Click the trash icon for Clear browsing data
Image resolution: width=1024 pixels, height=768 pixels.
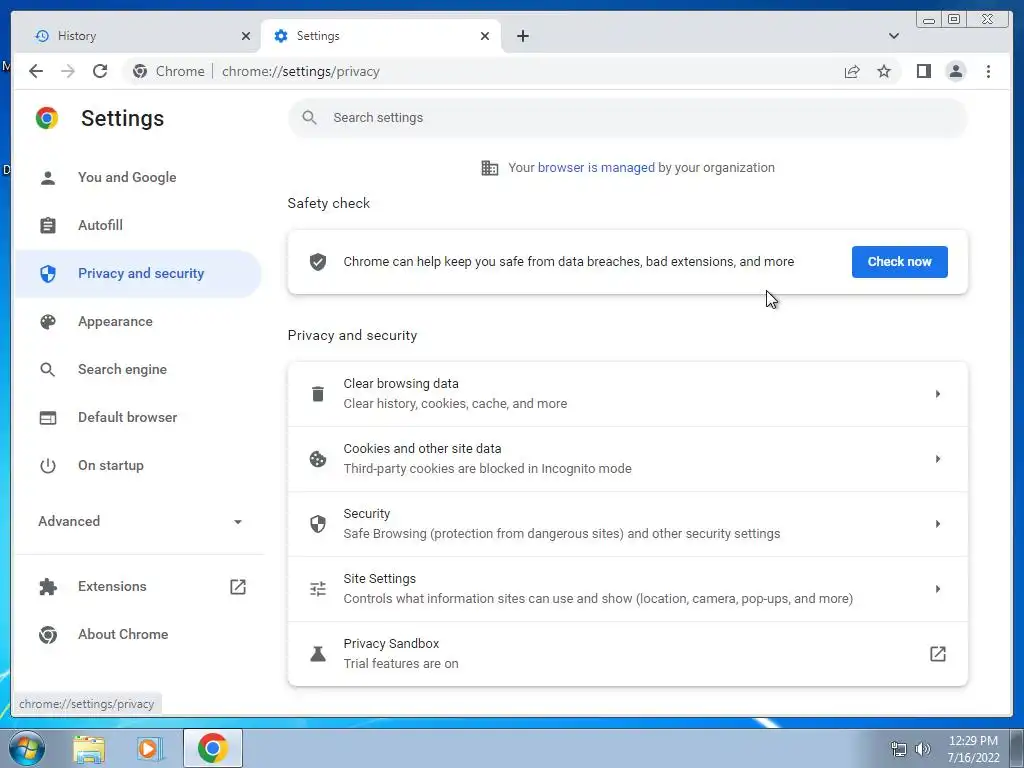pos(318,394)
